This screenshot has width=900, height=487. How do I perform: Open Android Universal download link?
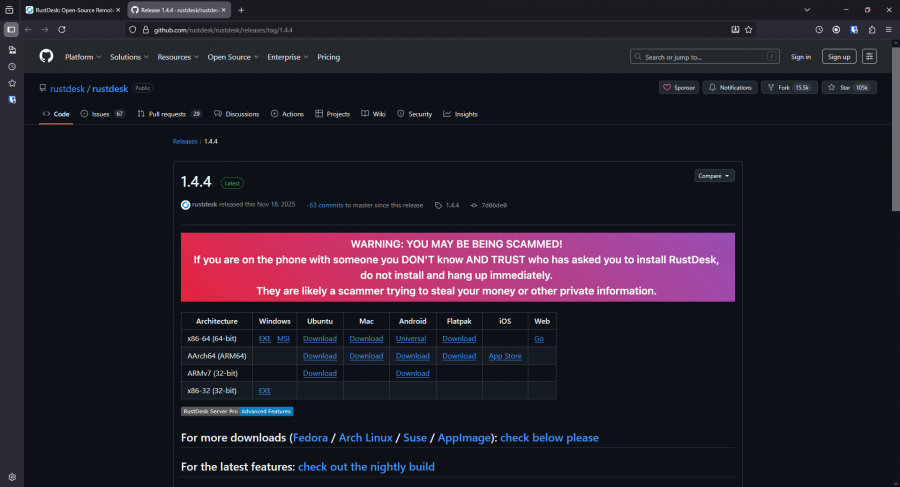point(411,339)
